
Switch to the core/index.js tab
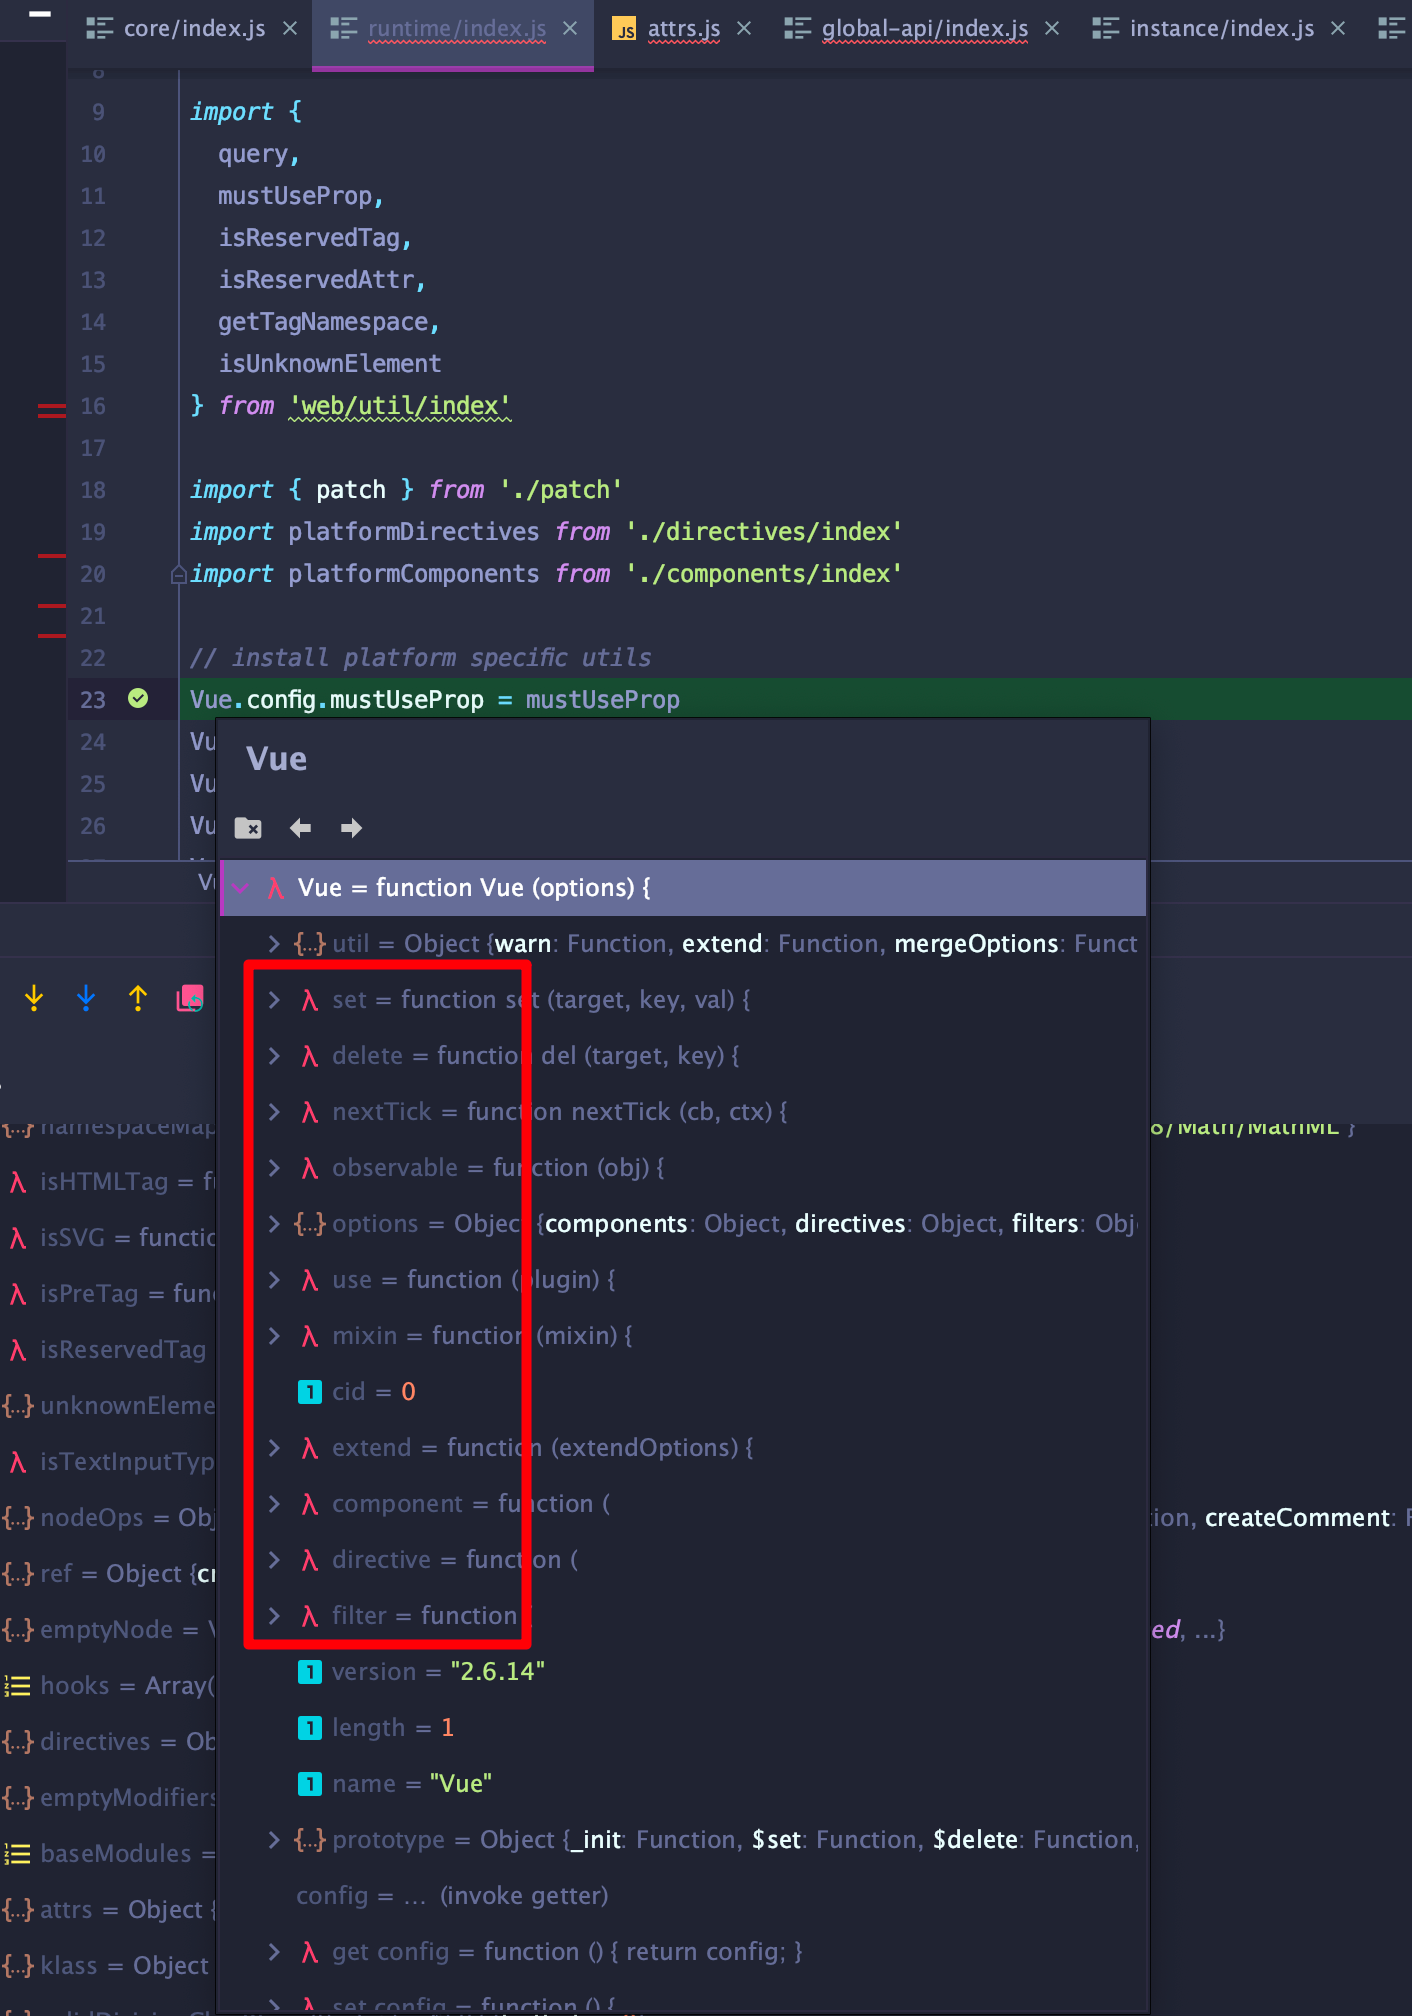194,29
